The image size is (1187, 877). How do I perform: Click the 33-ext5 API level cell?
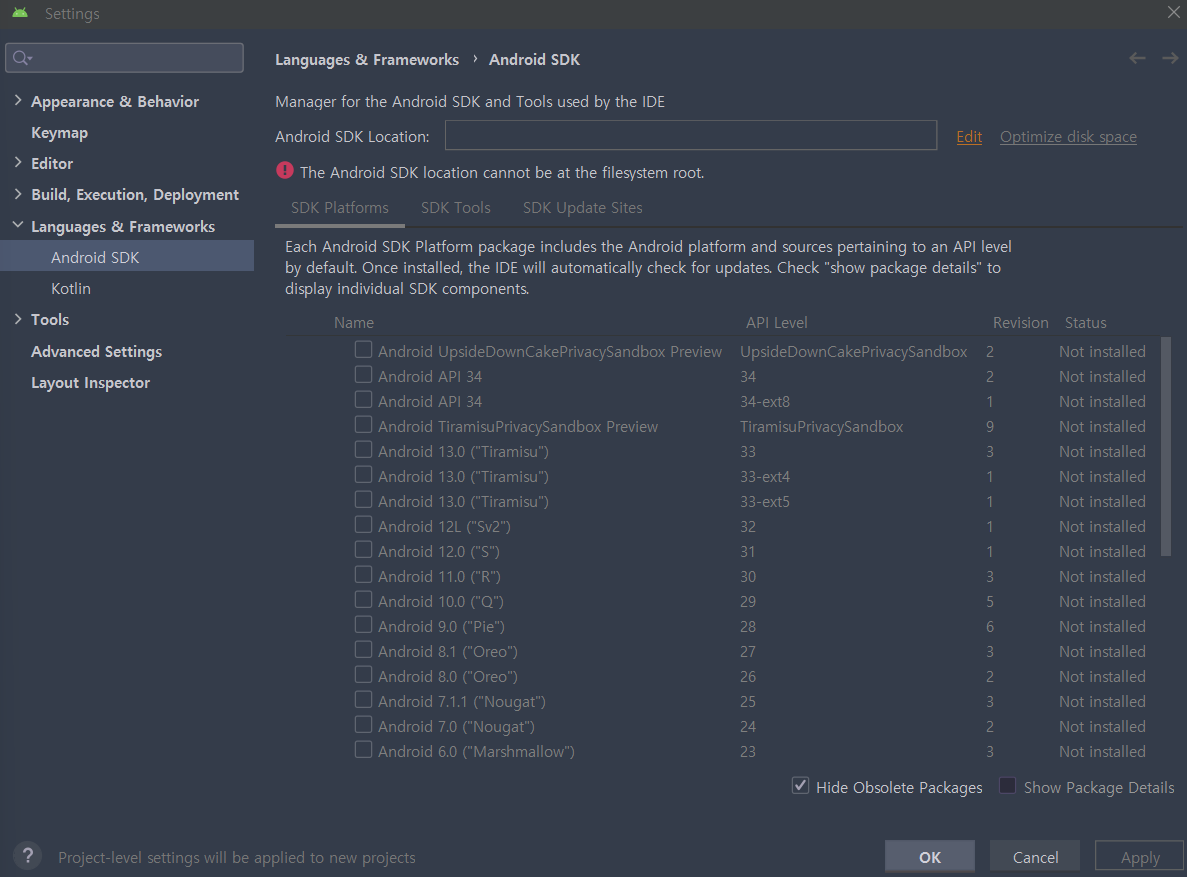click(765, 501)
